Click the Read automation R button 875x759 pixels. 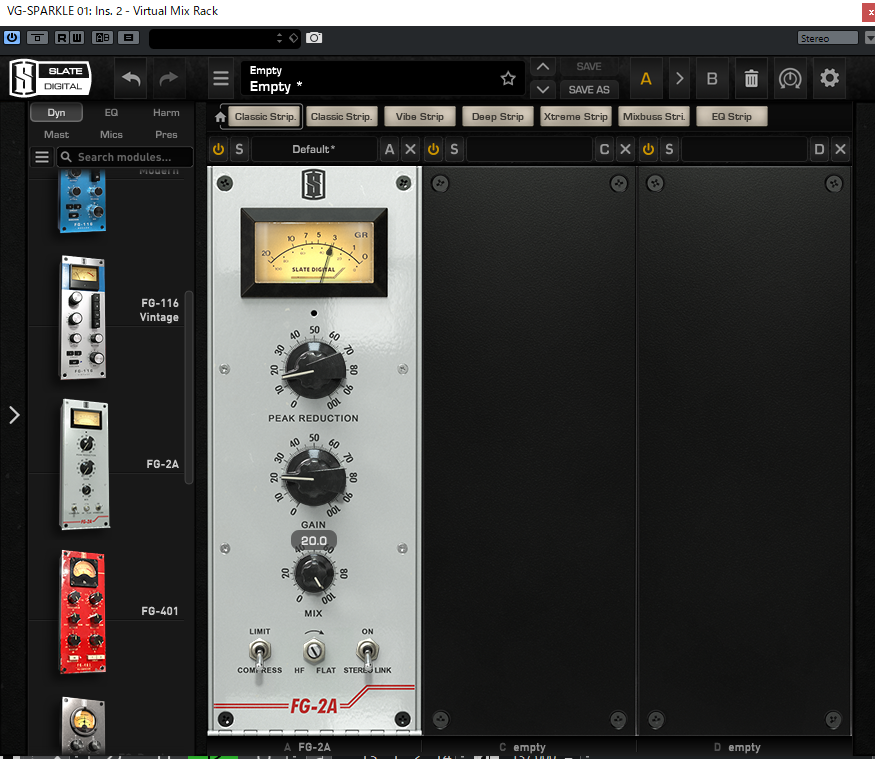point(61,37)
